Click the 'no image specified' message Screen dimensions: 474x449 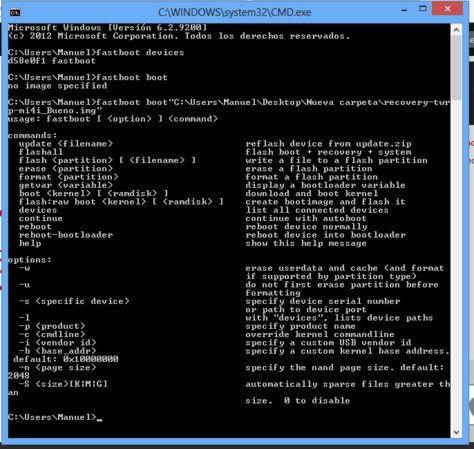57,86
